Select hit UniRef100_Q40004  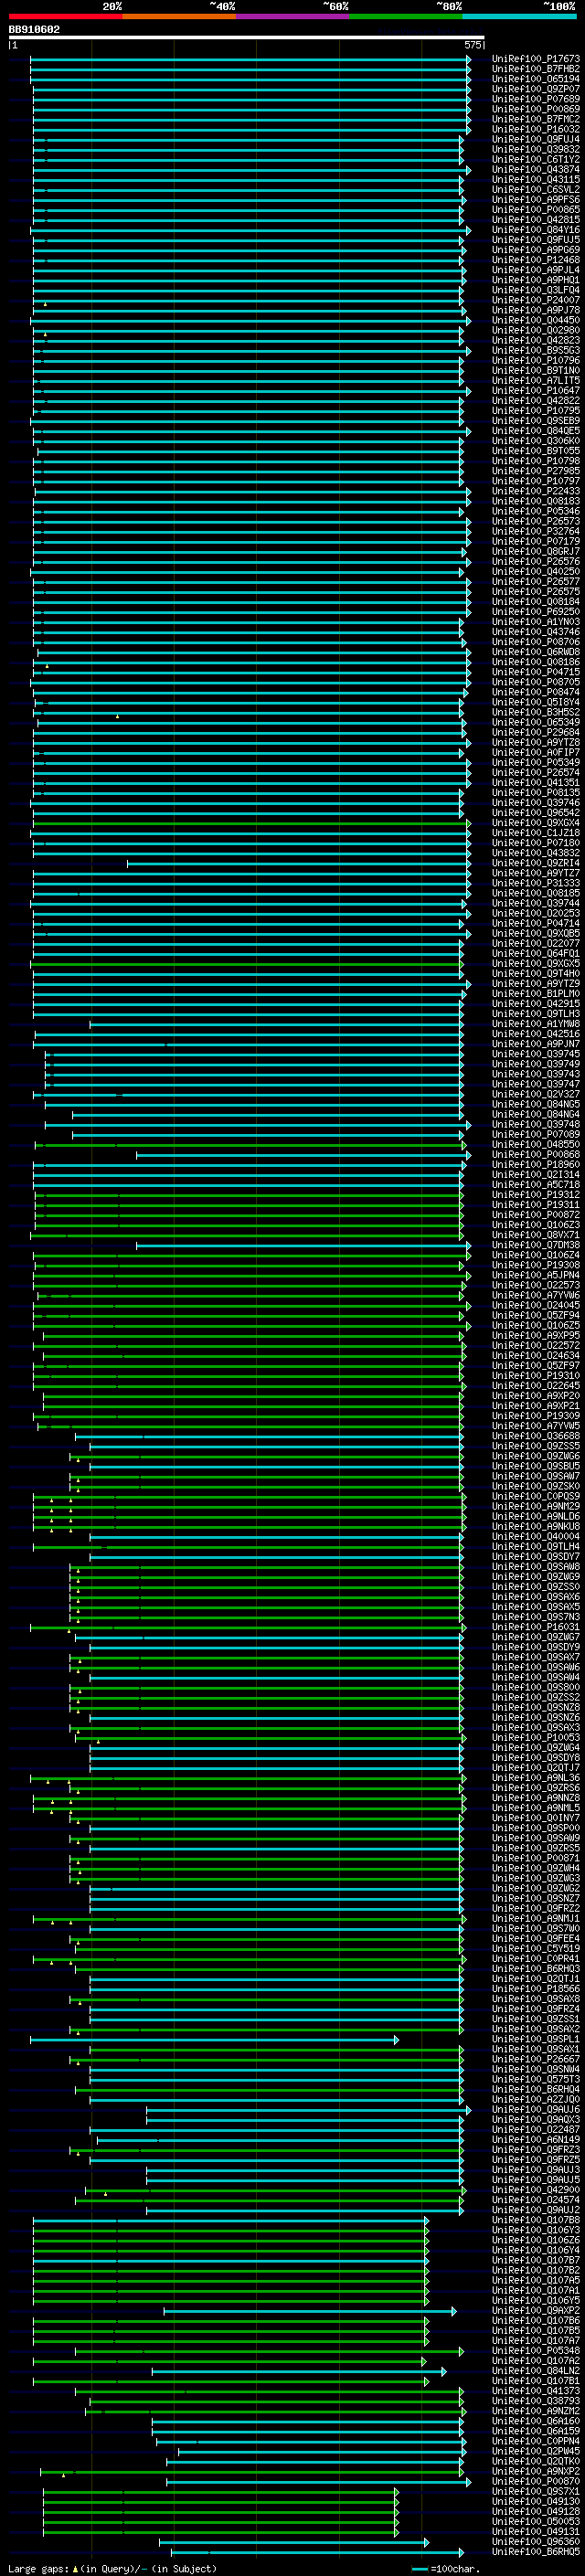click(x=536, y=1536)
